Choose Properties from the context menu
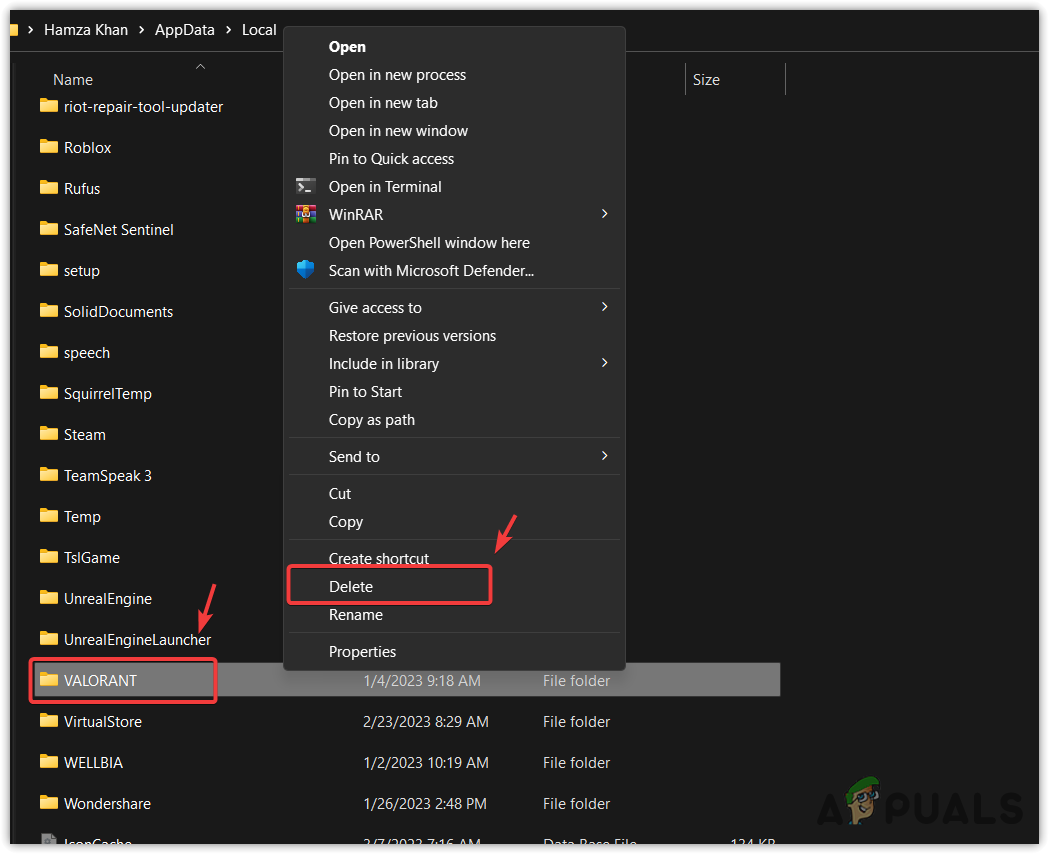The height and width of the screenshot is (854, 1049). click(x=362, y=651)
